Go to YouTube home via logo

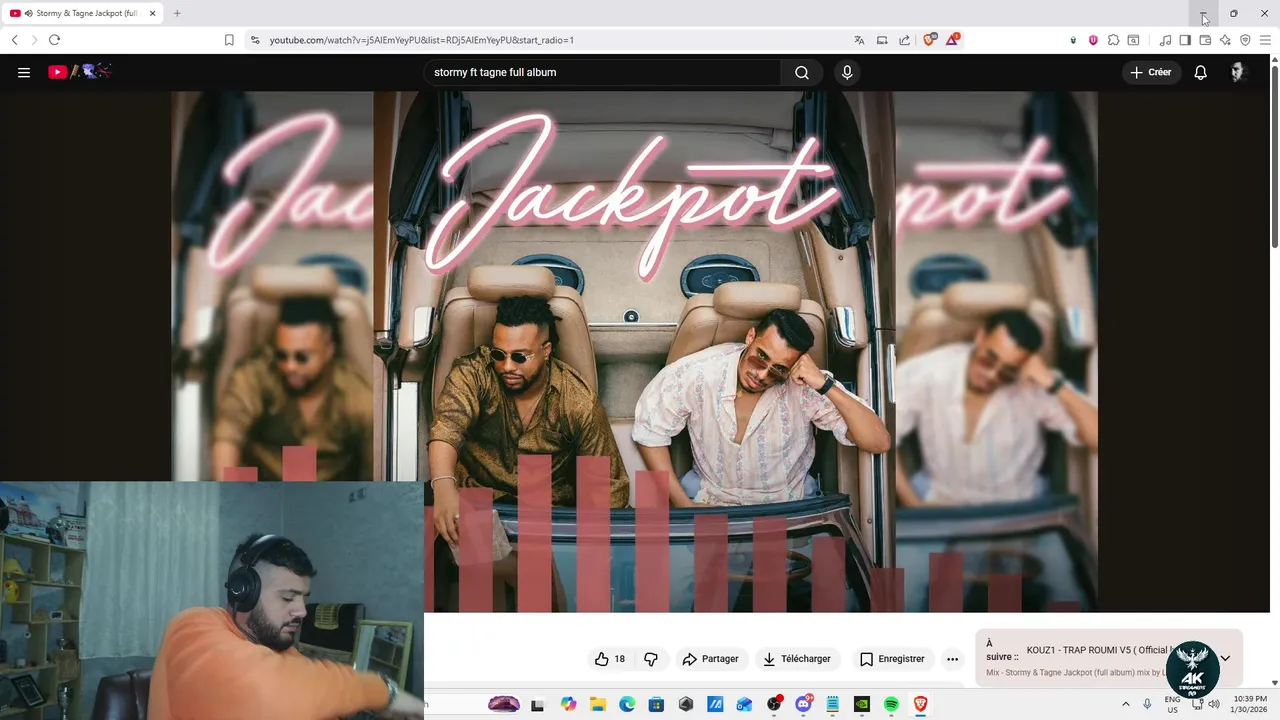pos(79,72)
